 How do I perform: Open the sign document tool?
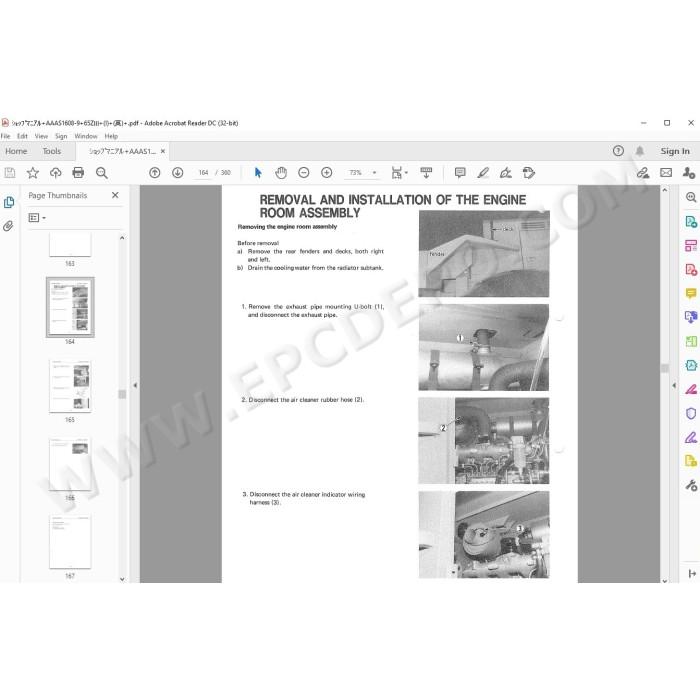pos(506,173)
